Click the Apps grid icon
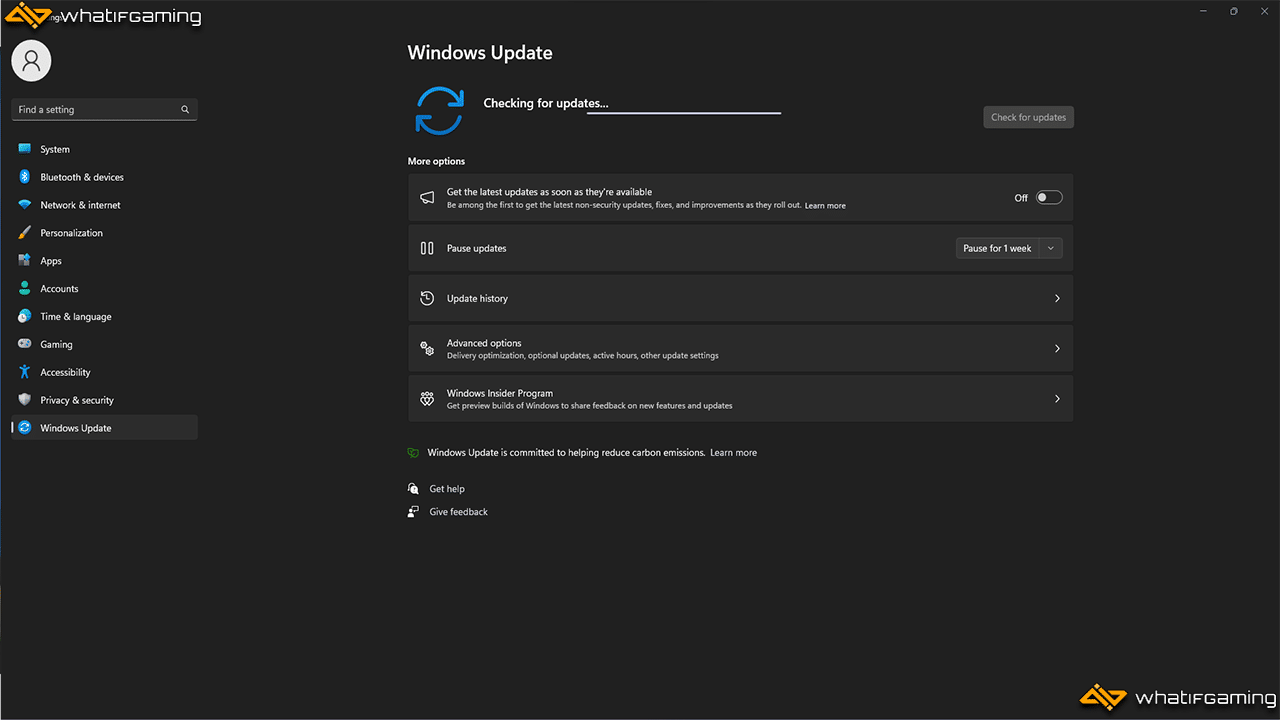Screen dimensions: 1280x720 (24, 261)
